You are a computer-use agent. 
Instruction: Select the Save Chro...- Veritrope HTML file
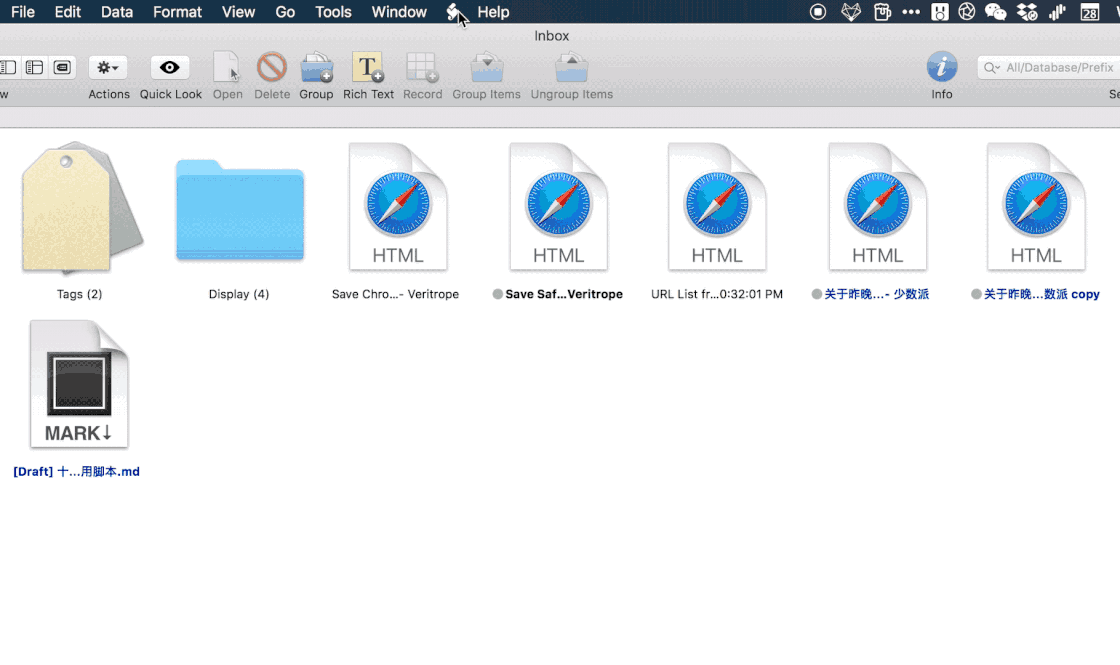click(x=398, y=207)
